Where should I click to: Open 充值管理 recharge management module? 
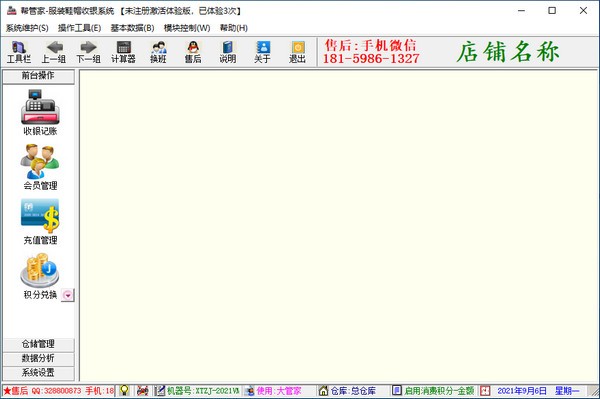(x=40, y=222)
